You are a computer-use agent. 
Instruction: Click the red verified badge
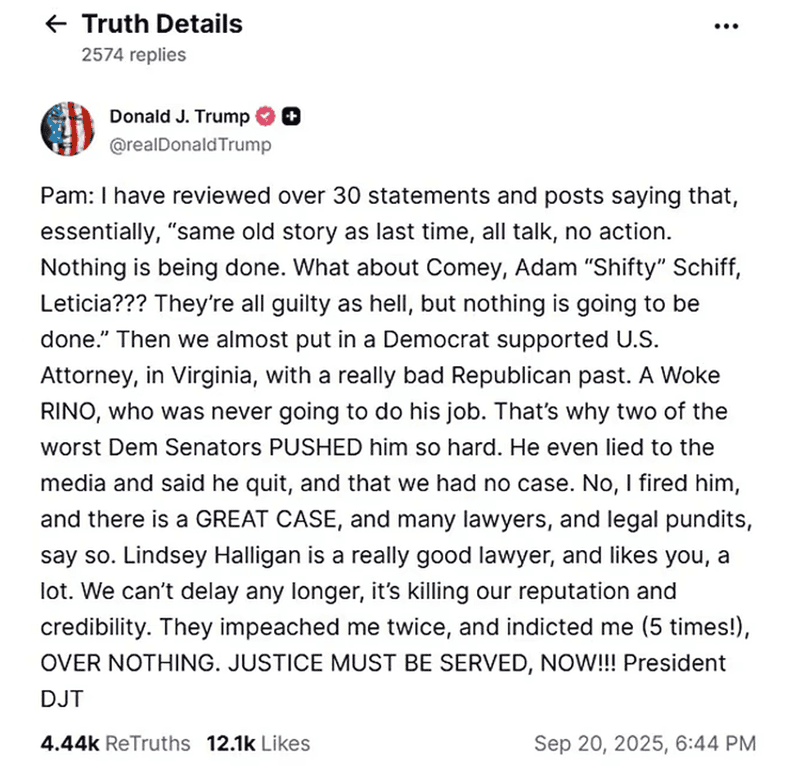click(266, 117)
